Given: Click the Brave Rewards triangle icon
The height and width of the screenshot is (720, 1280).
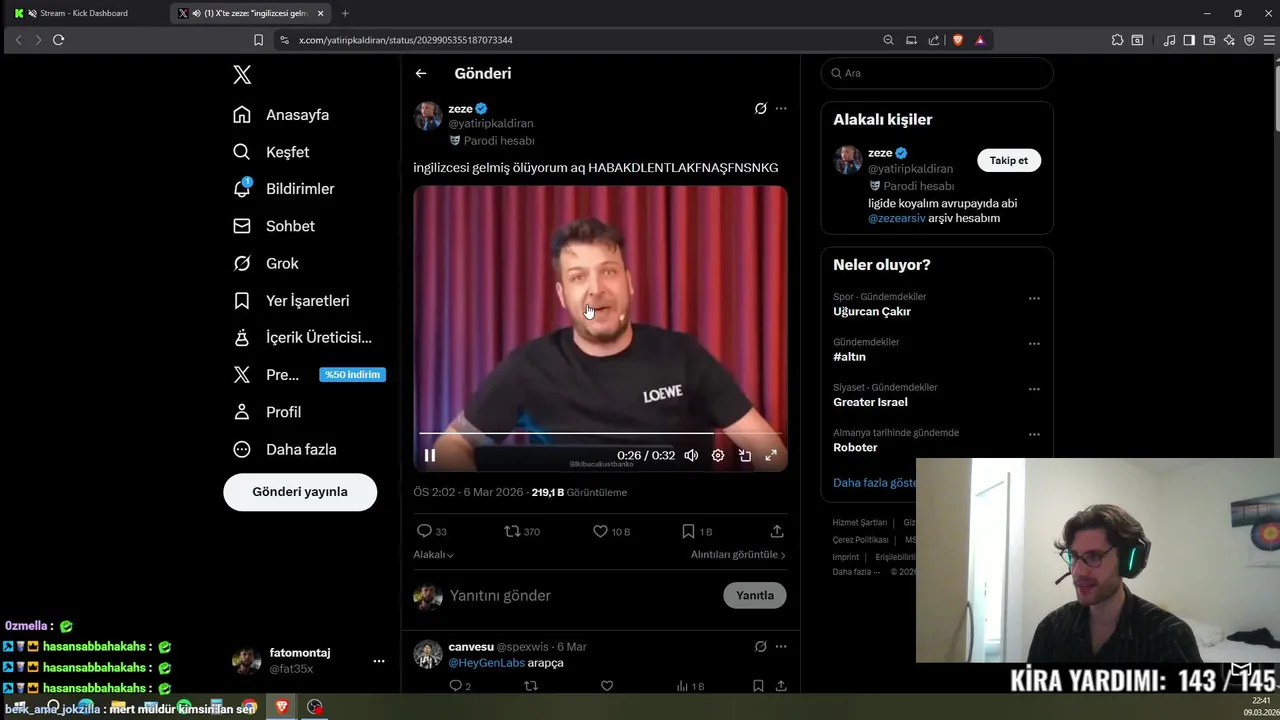Looking at the screenshot, I should click(980, 40).
